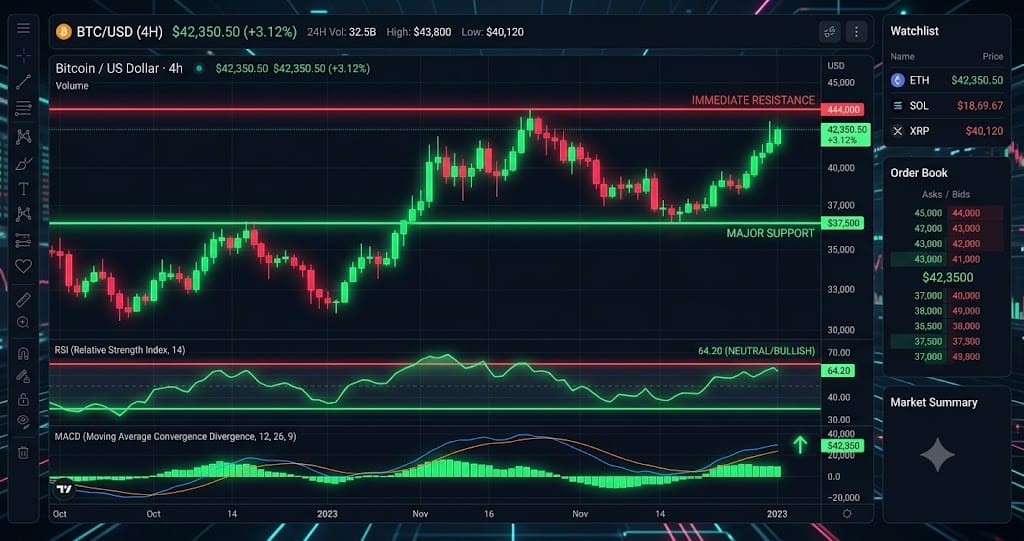
Task: Select the SOL price $18,69.67
Action: click(980, 105)
